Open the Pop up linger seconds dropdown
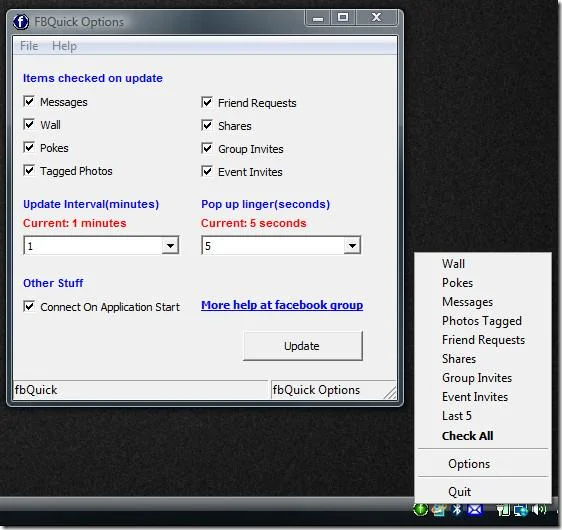The image size is (562, 530). coord(352,245)
